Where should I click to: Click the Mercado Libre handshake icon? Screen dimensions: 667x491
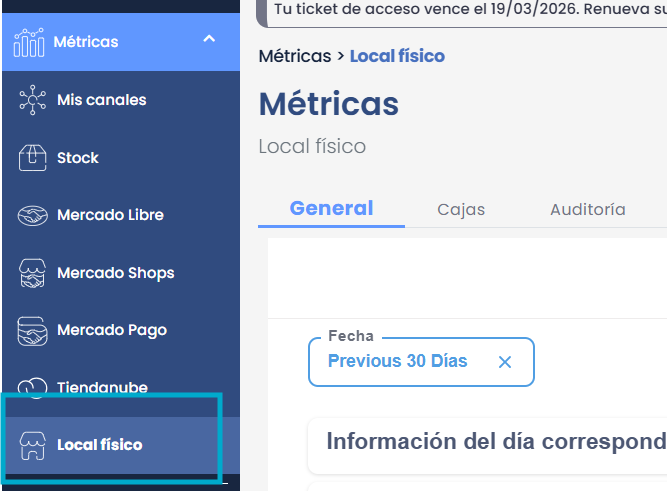tap(32, 215)
